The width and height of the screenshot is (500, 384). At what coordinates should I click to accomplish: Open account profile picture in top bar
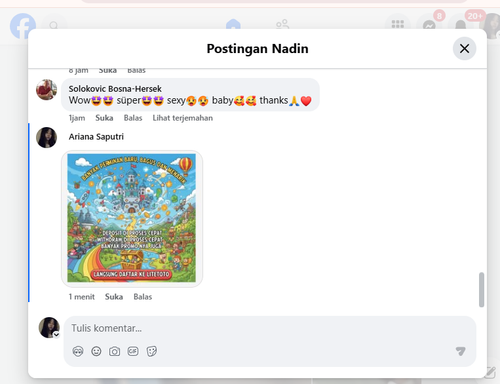[x=492, y=25]
